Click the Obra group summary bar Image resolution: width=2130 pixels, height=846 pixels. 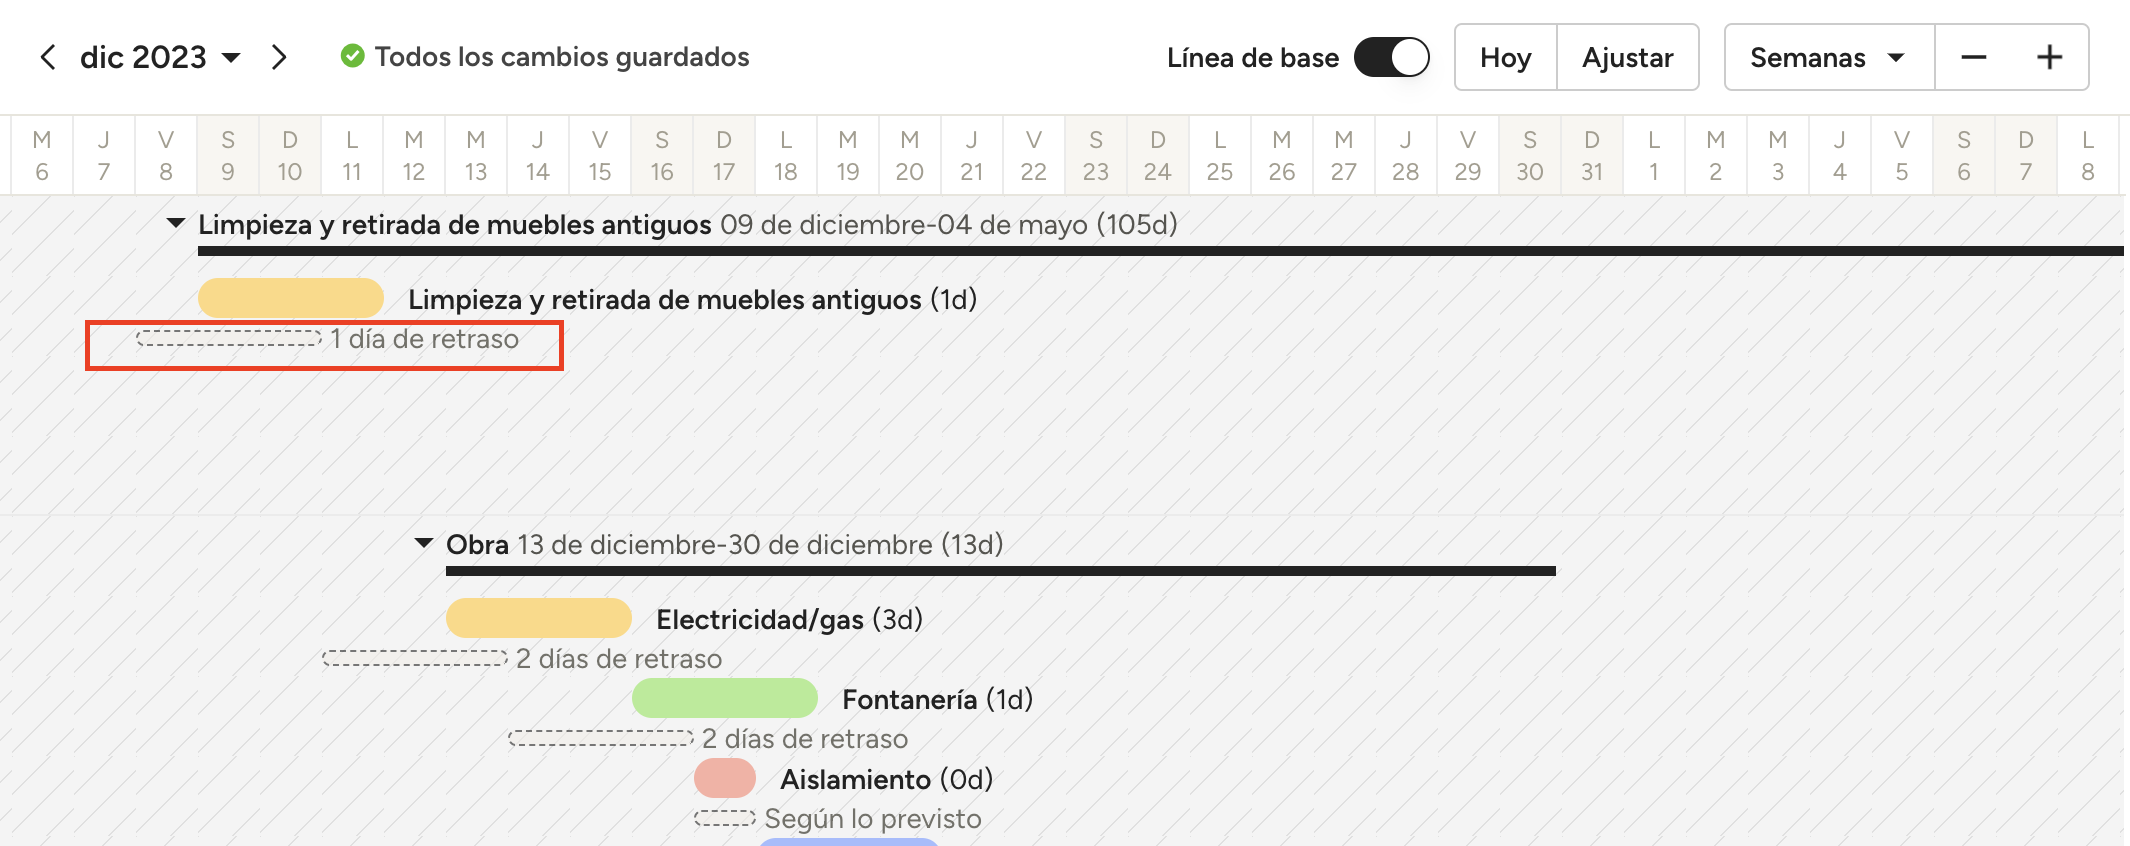pyautogui.click(x=1000, y=571)
